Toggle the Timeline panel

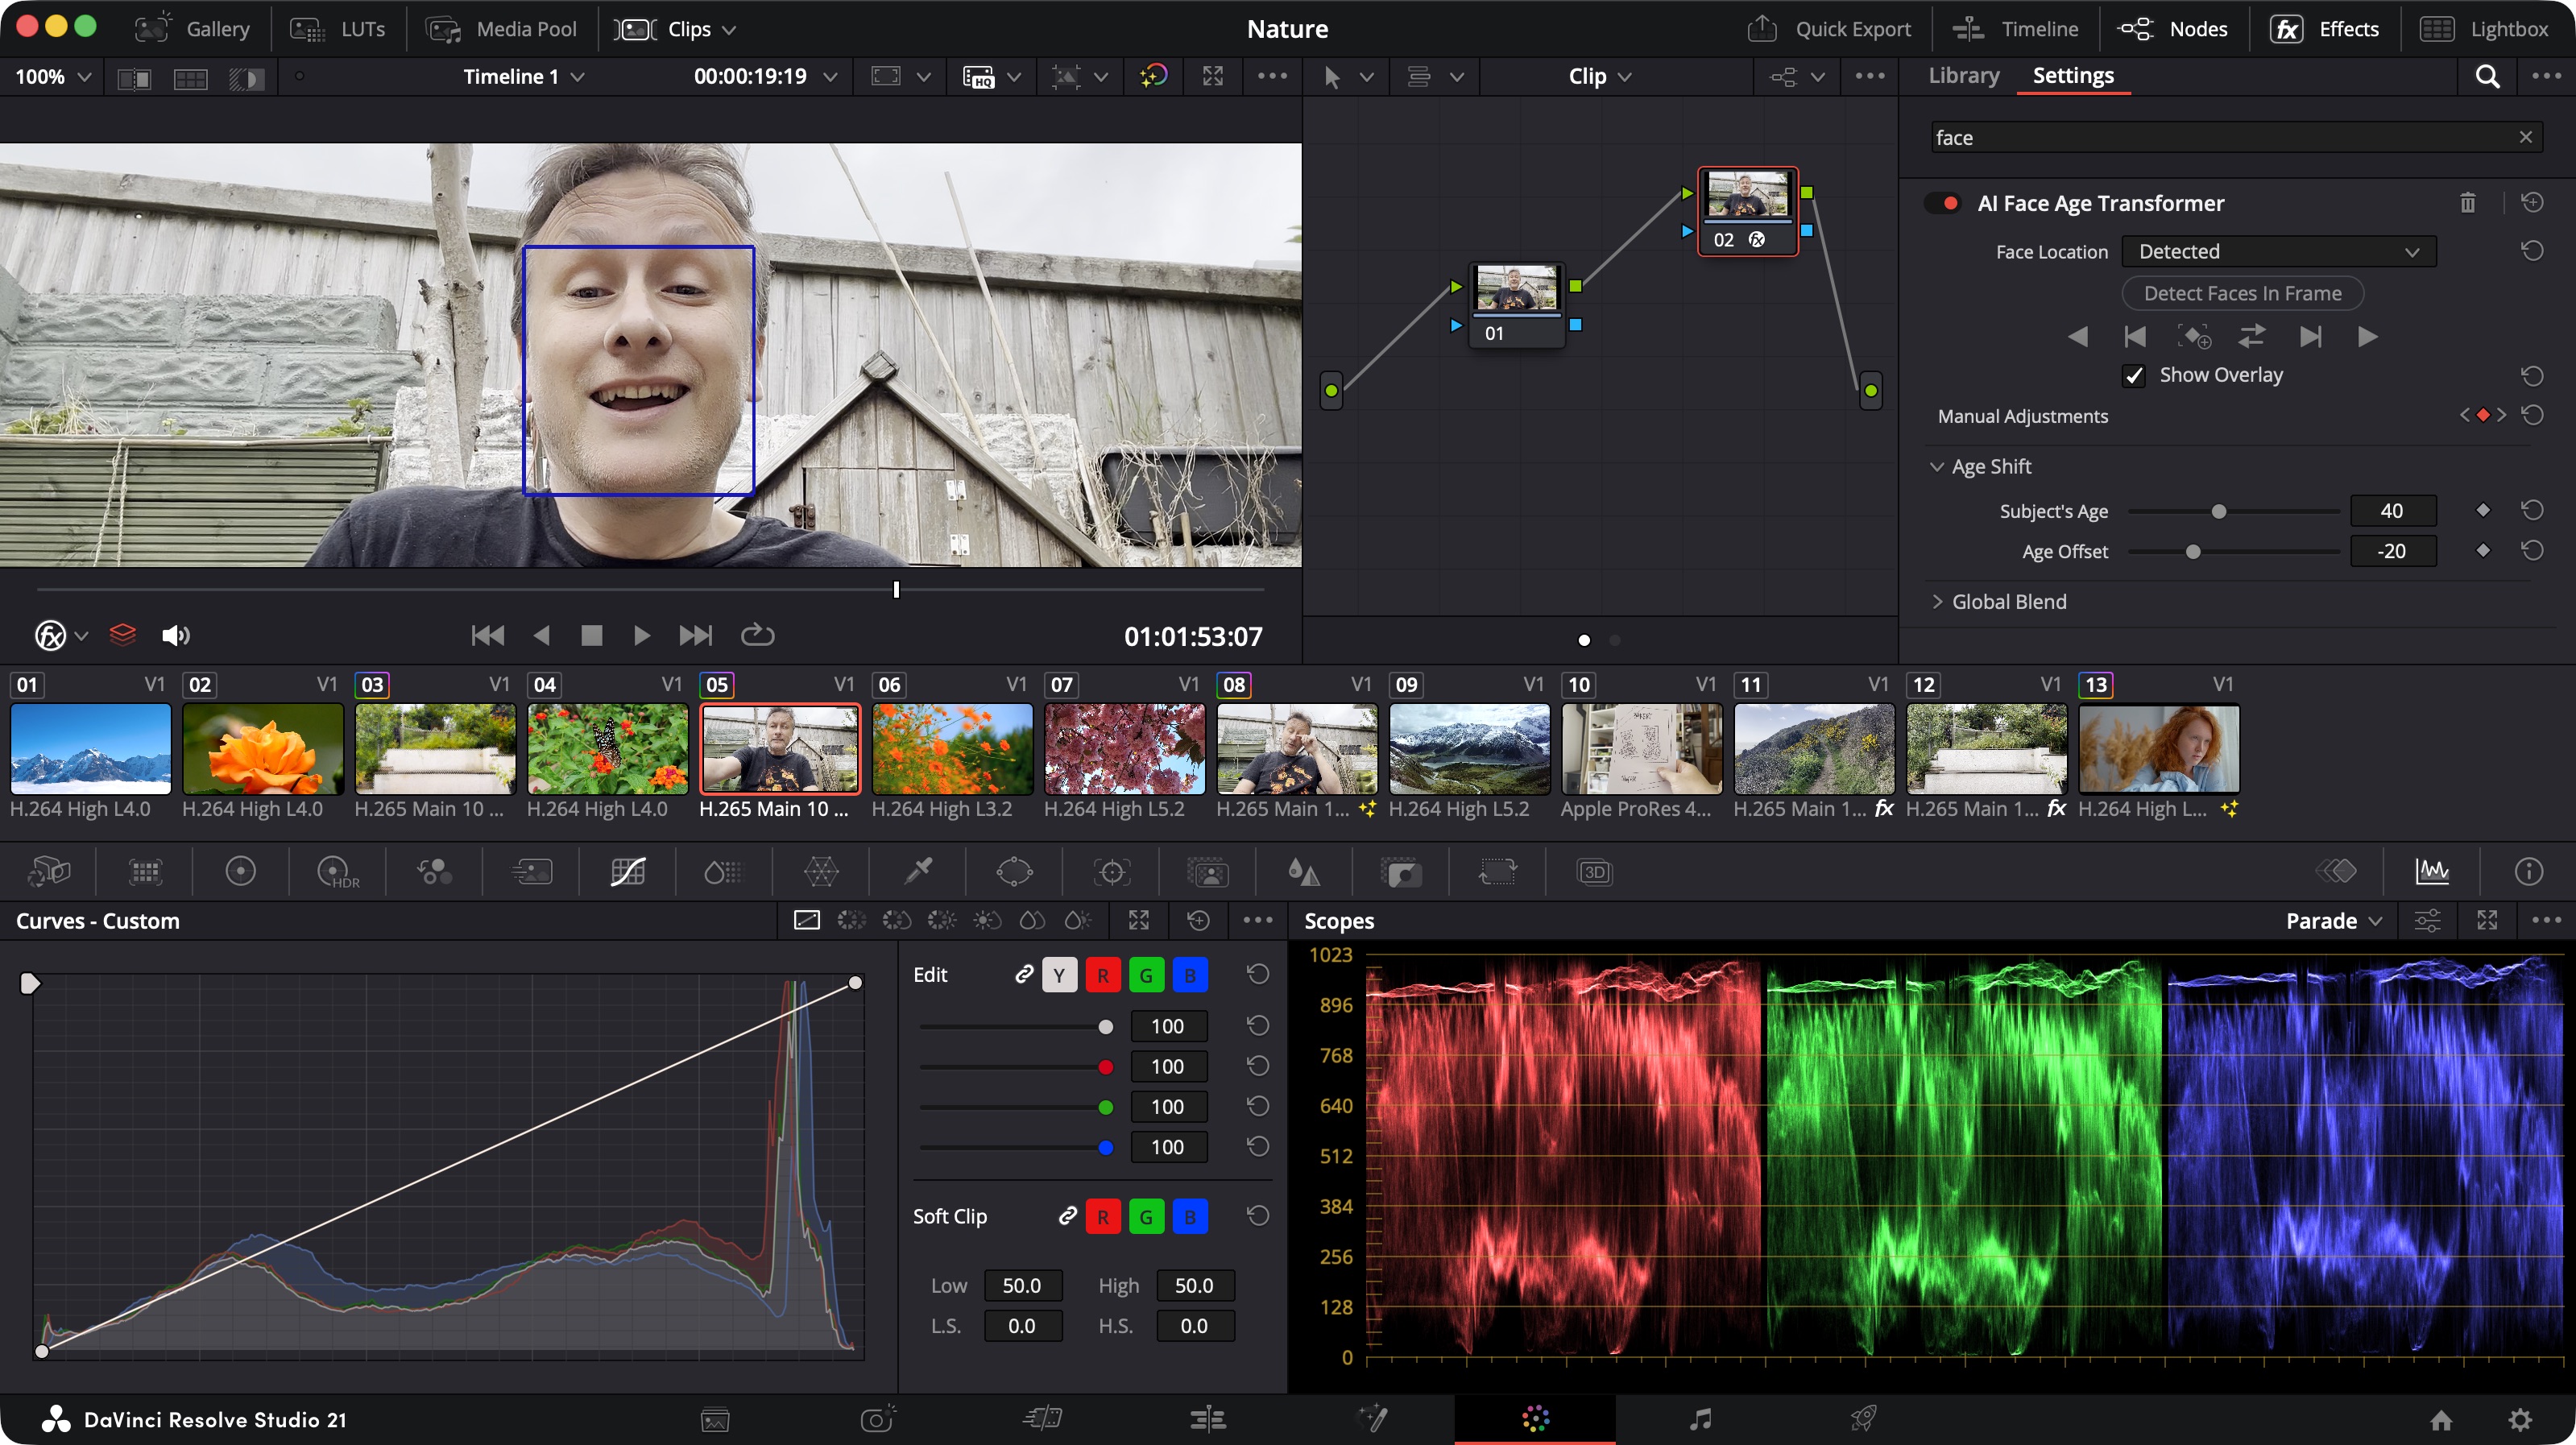pyautogui.click(x=2015, y=29)
